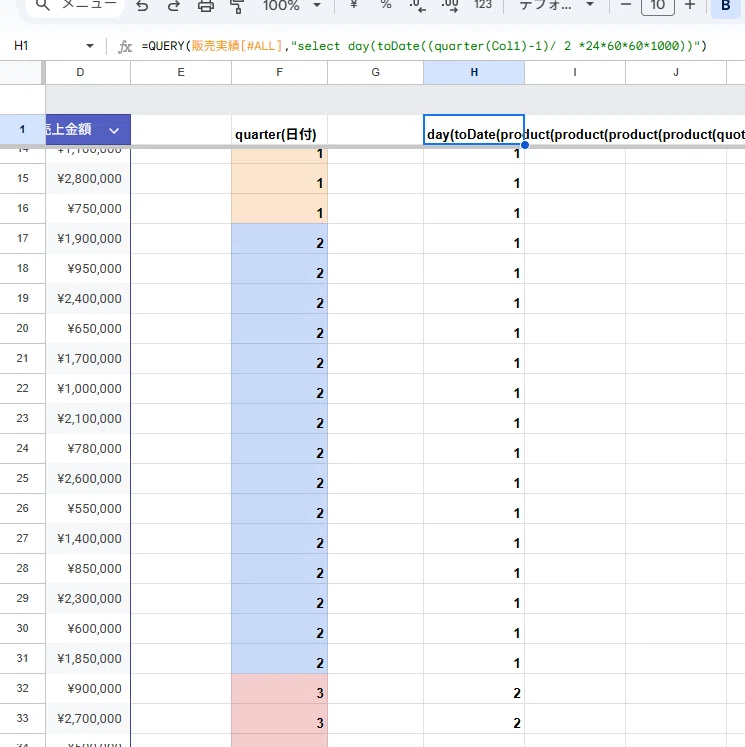Click the print icon
This screenshot has height=747, width=745.
[206, 6]
